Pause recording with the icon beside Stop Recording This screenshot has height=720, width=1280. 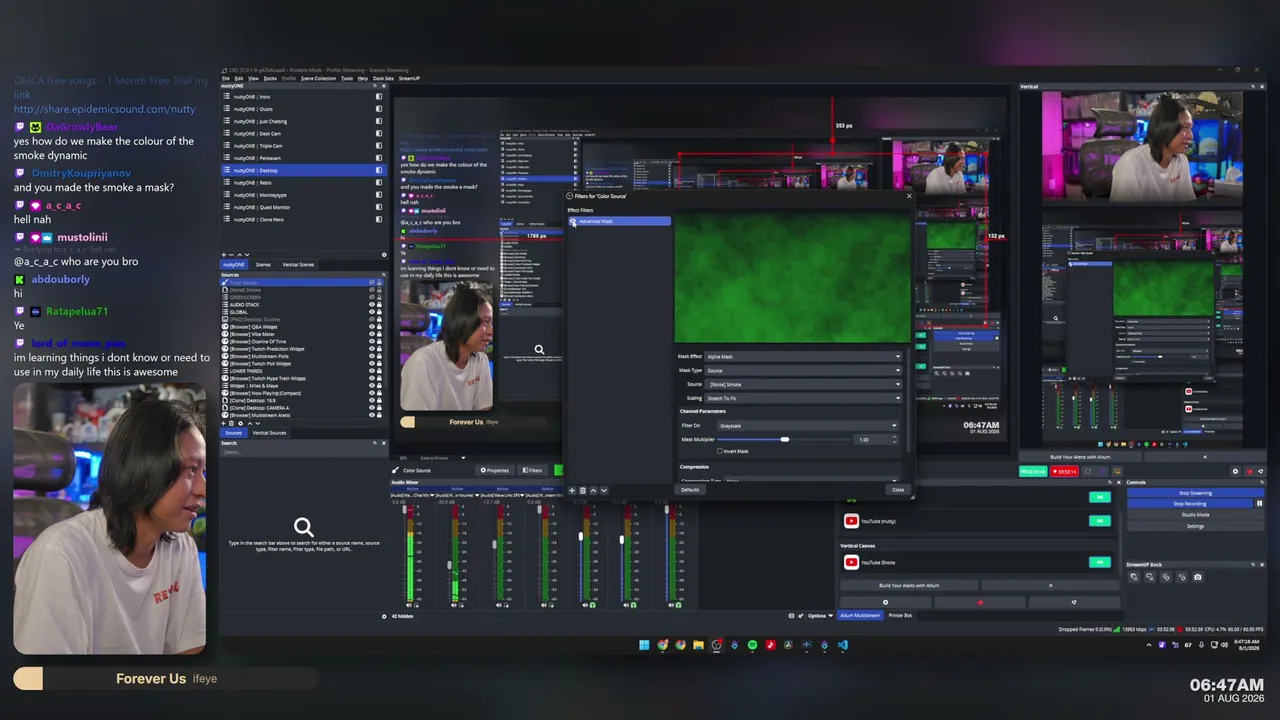point(1259,503)
